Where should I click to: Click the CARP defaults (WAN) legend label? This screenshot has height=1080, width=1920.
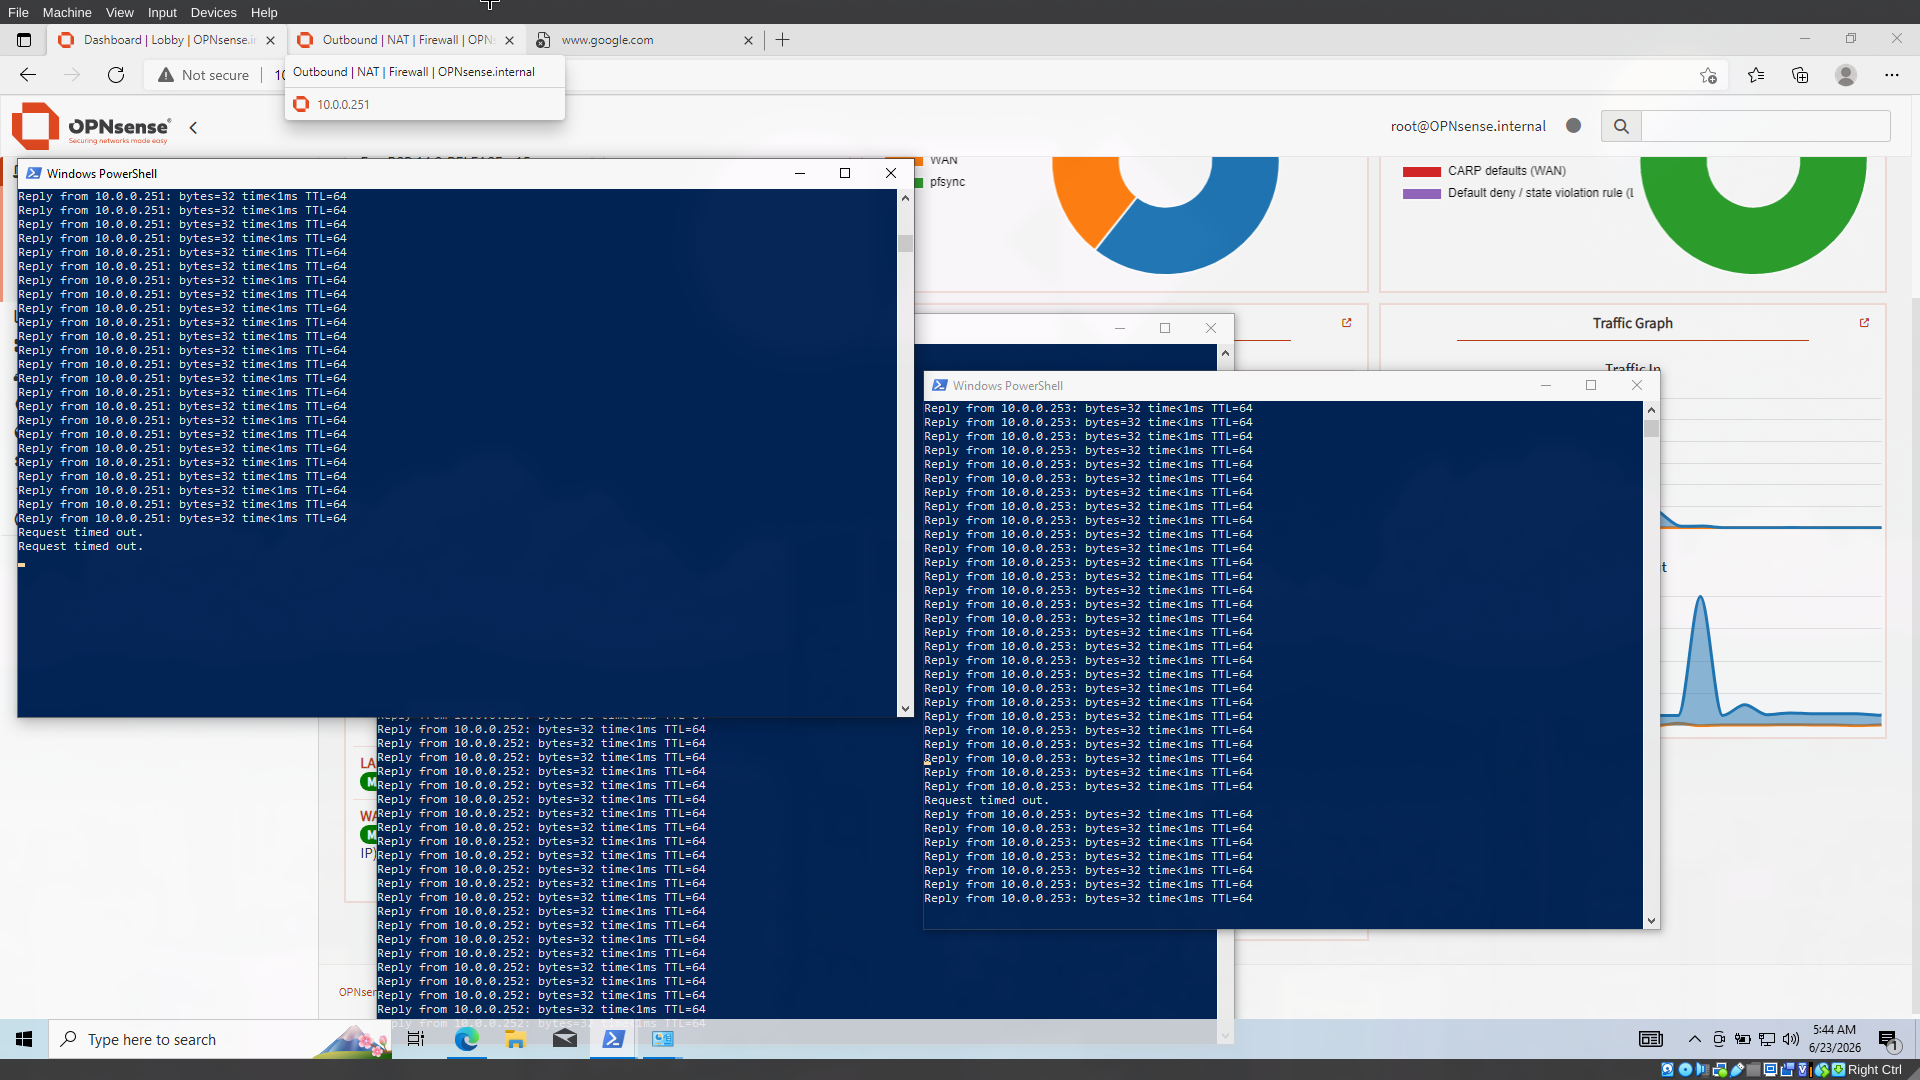[x=1507, y=171]
